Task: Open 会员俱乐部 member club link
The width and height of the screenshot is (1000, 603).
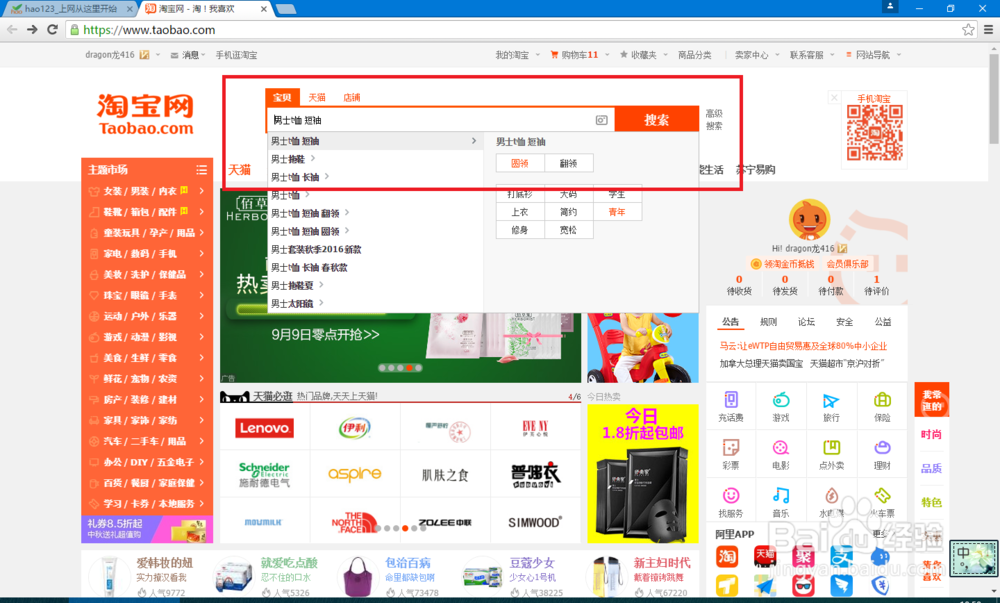Action: [x=847, y=264]
